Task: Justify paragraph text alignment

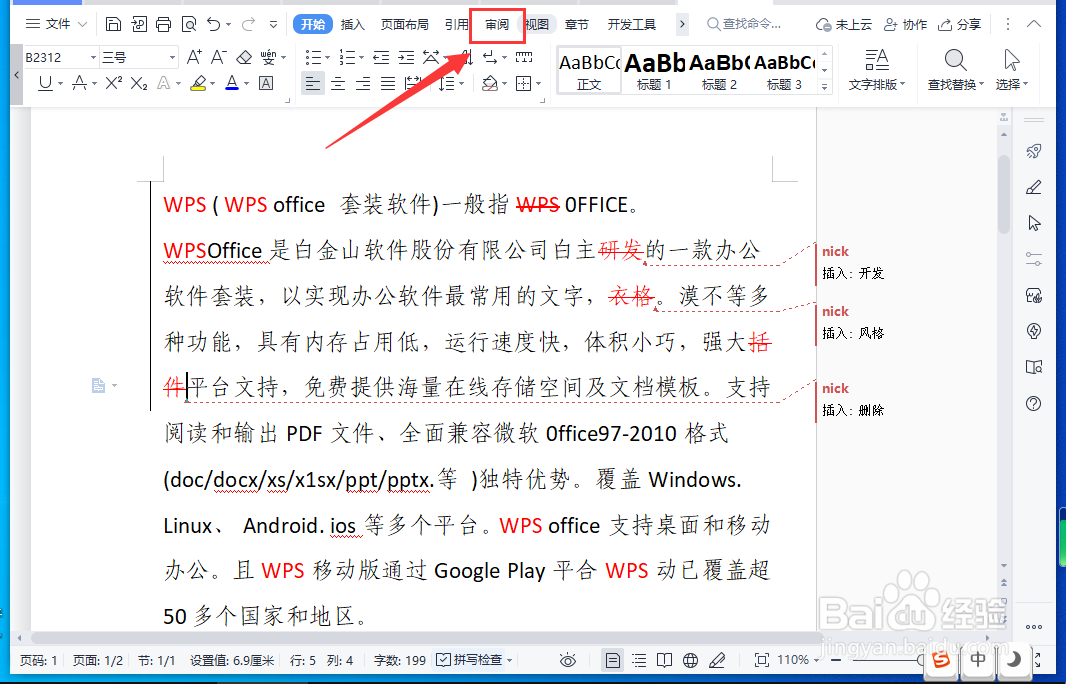Action: pos(388,84)
